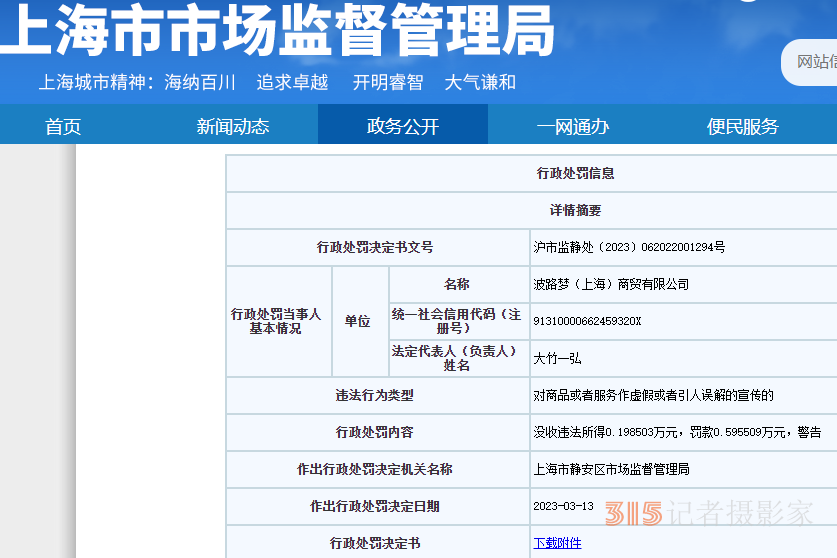Click the 统一社会信用代码（注册号） label
The width and height of the screenshot is (837, 558).
456,321
